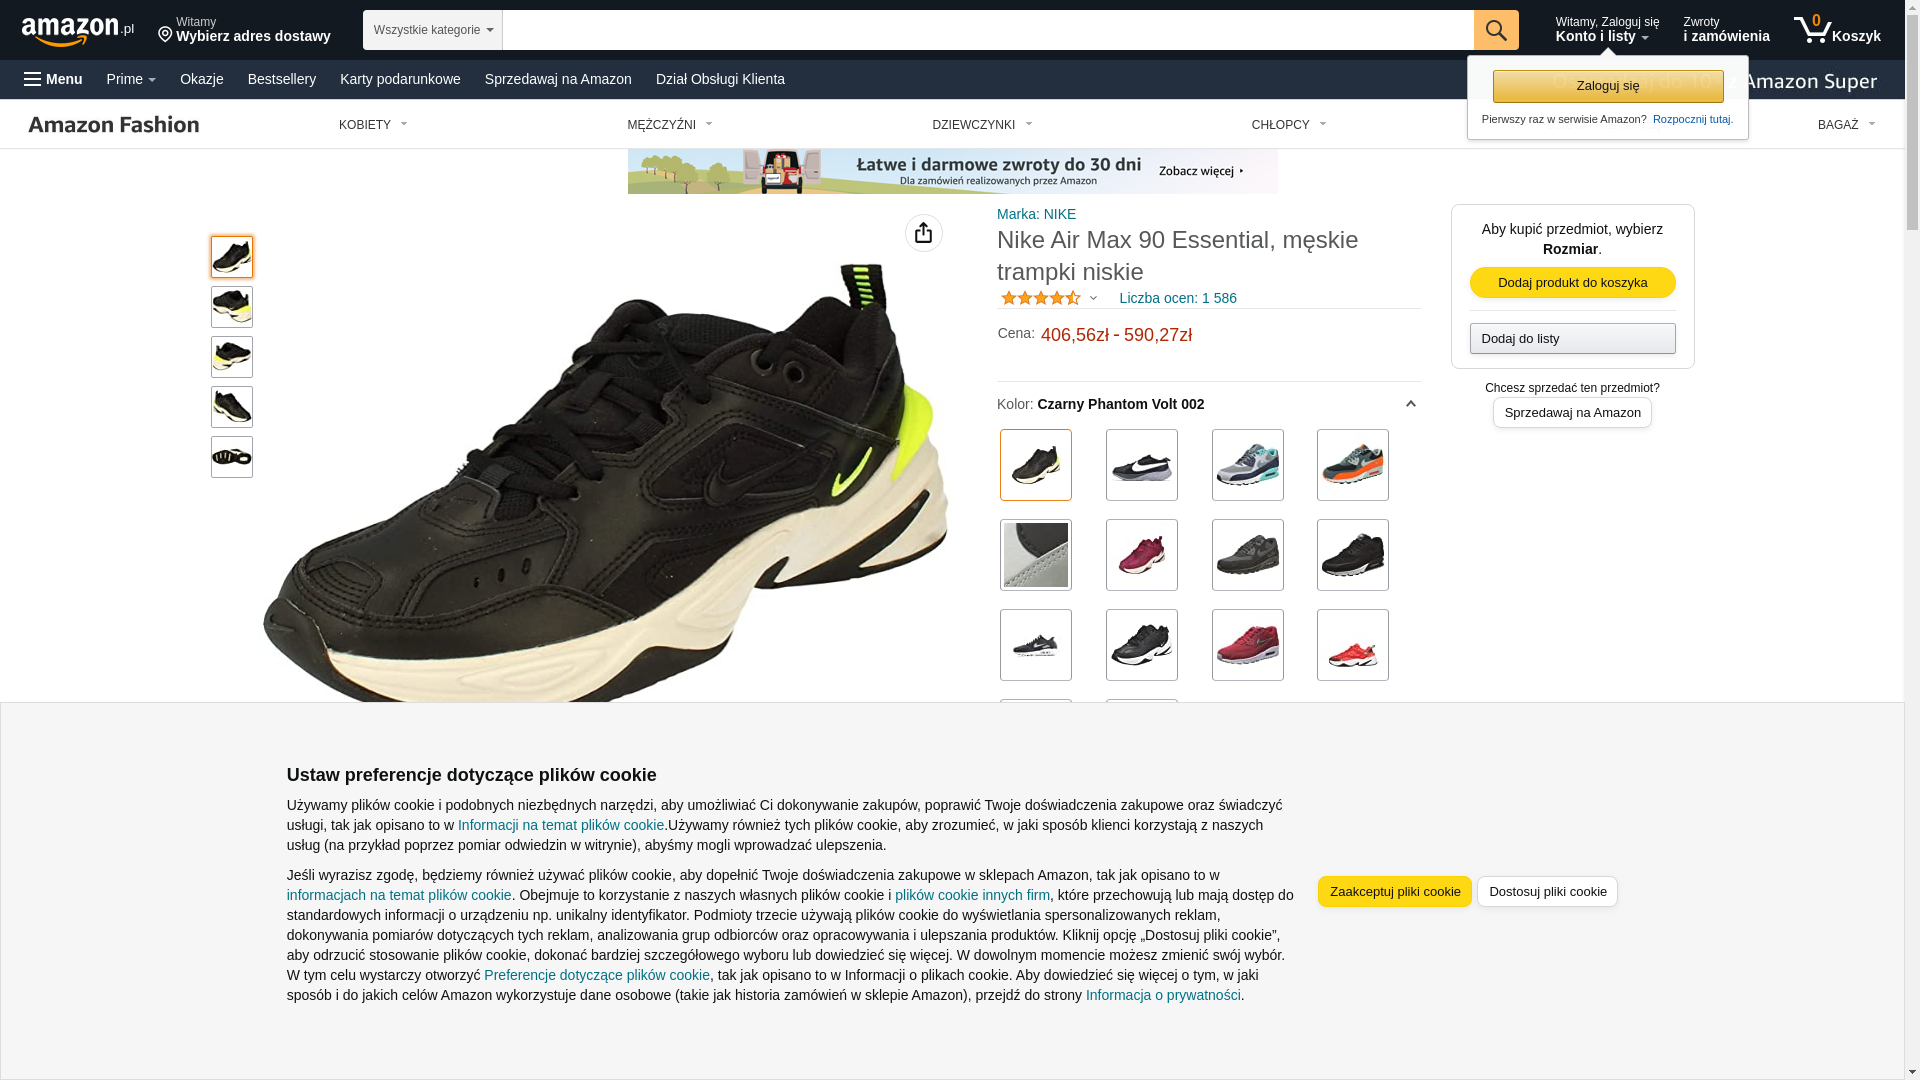The width and height of the screenshot is (1920, 1080).
Task: Go to Amazon.pl home logo
Action: [x=78, y=31]
